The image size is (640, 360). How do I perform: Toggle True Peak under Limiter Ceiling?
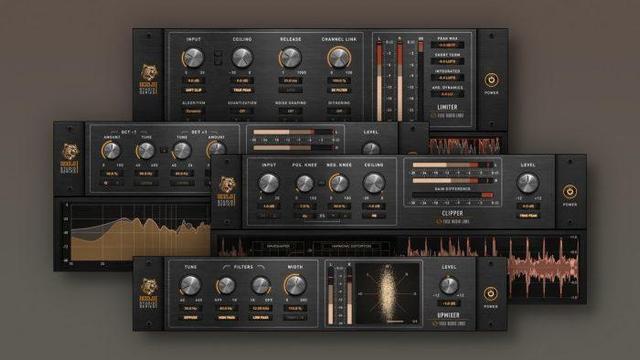click(242, 90)
